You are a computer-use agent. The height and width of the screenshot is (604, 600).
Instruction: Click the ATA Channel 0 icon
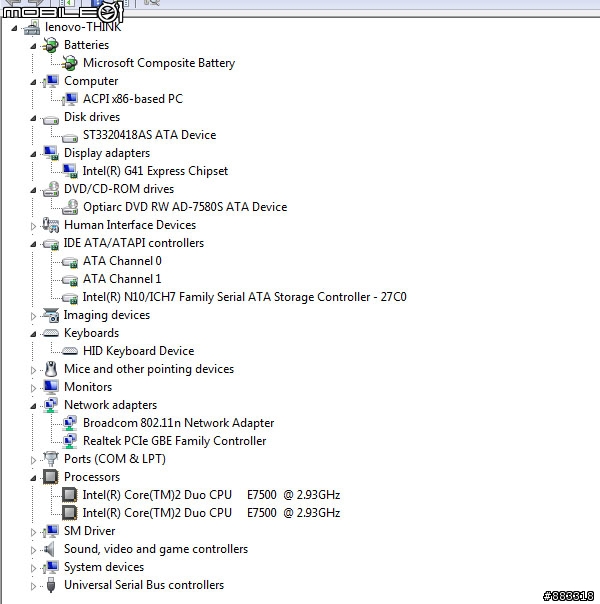click(x=69, y=262)
